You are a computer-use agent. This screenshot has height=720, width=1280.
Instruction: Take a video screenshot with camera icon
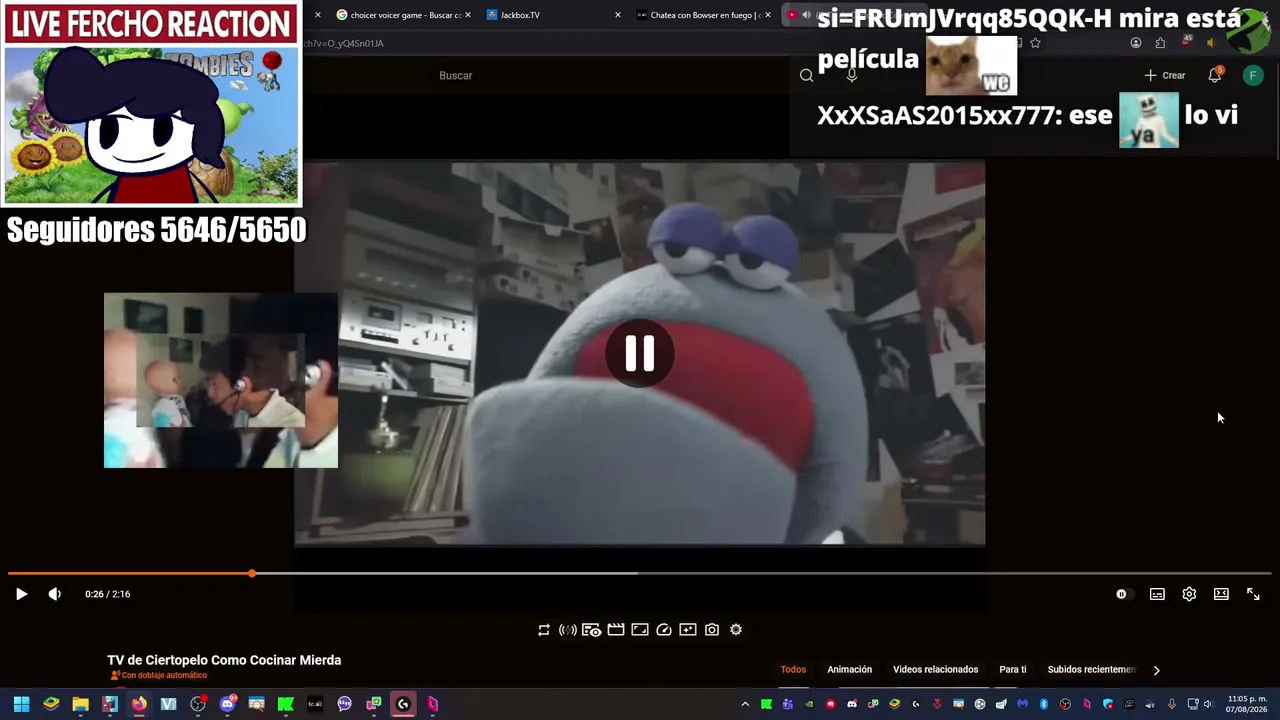(712, 630)
